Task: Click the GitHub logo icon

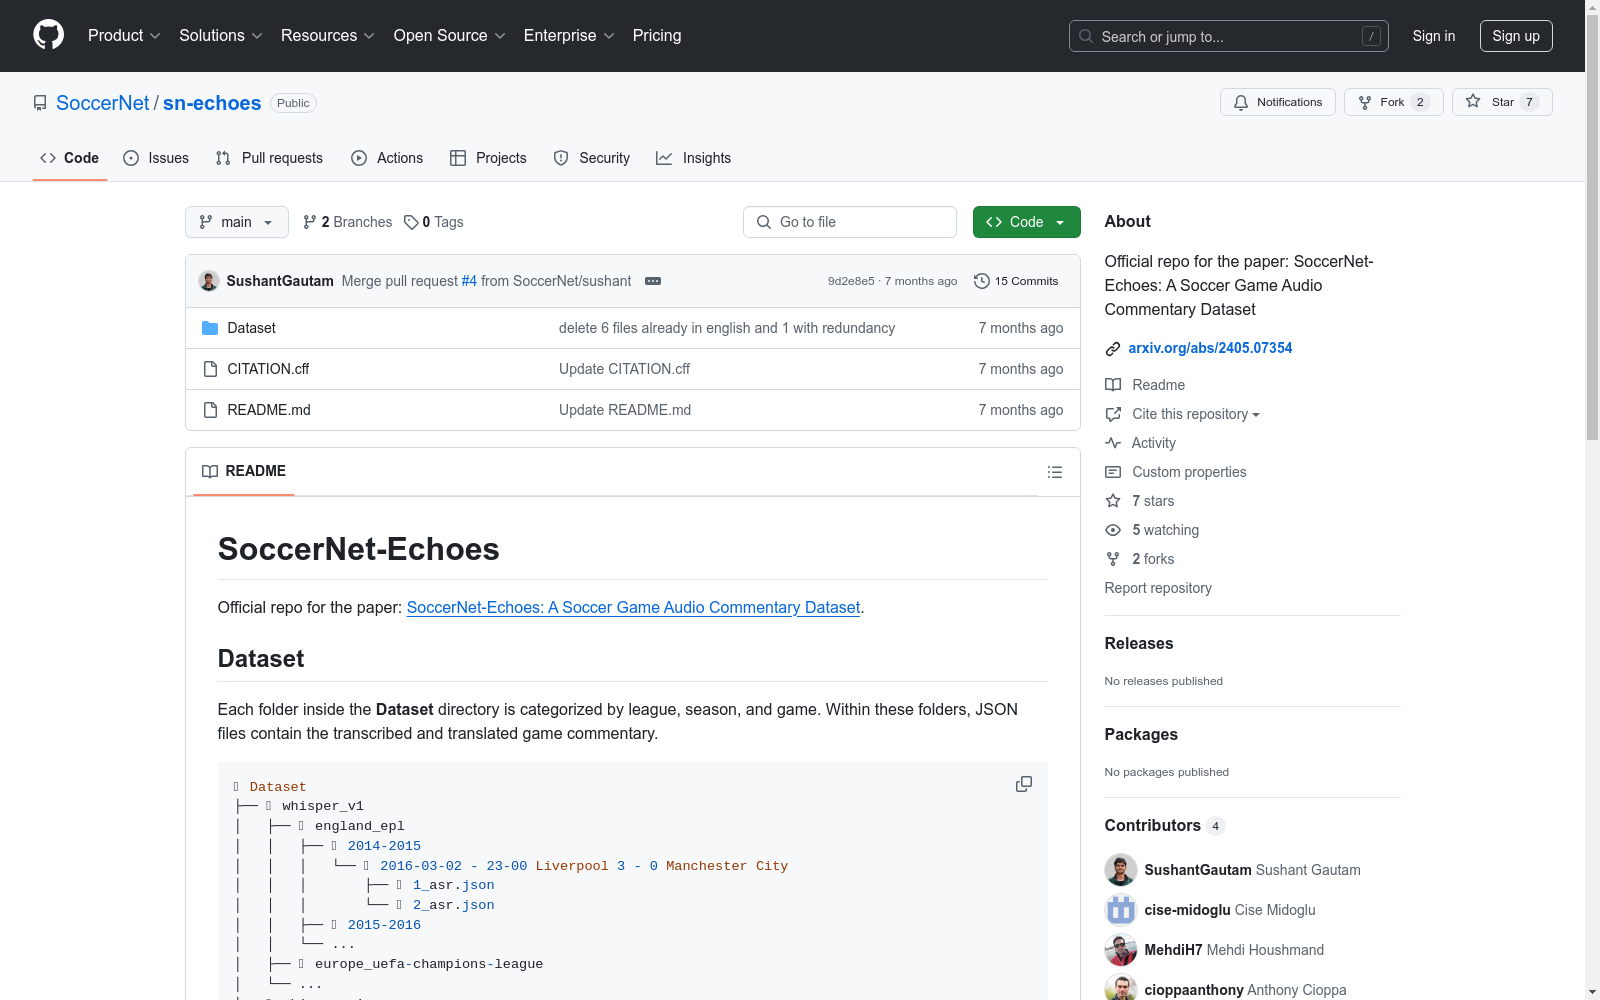Action: 48,35
